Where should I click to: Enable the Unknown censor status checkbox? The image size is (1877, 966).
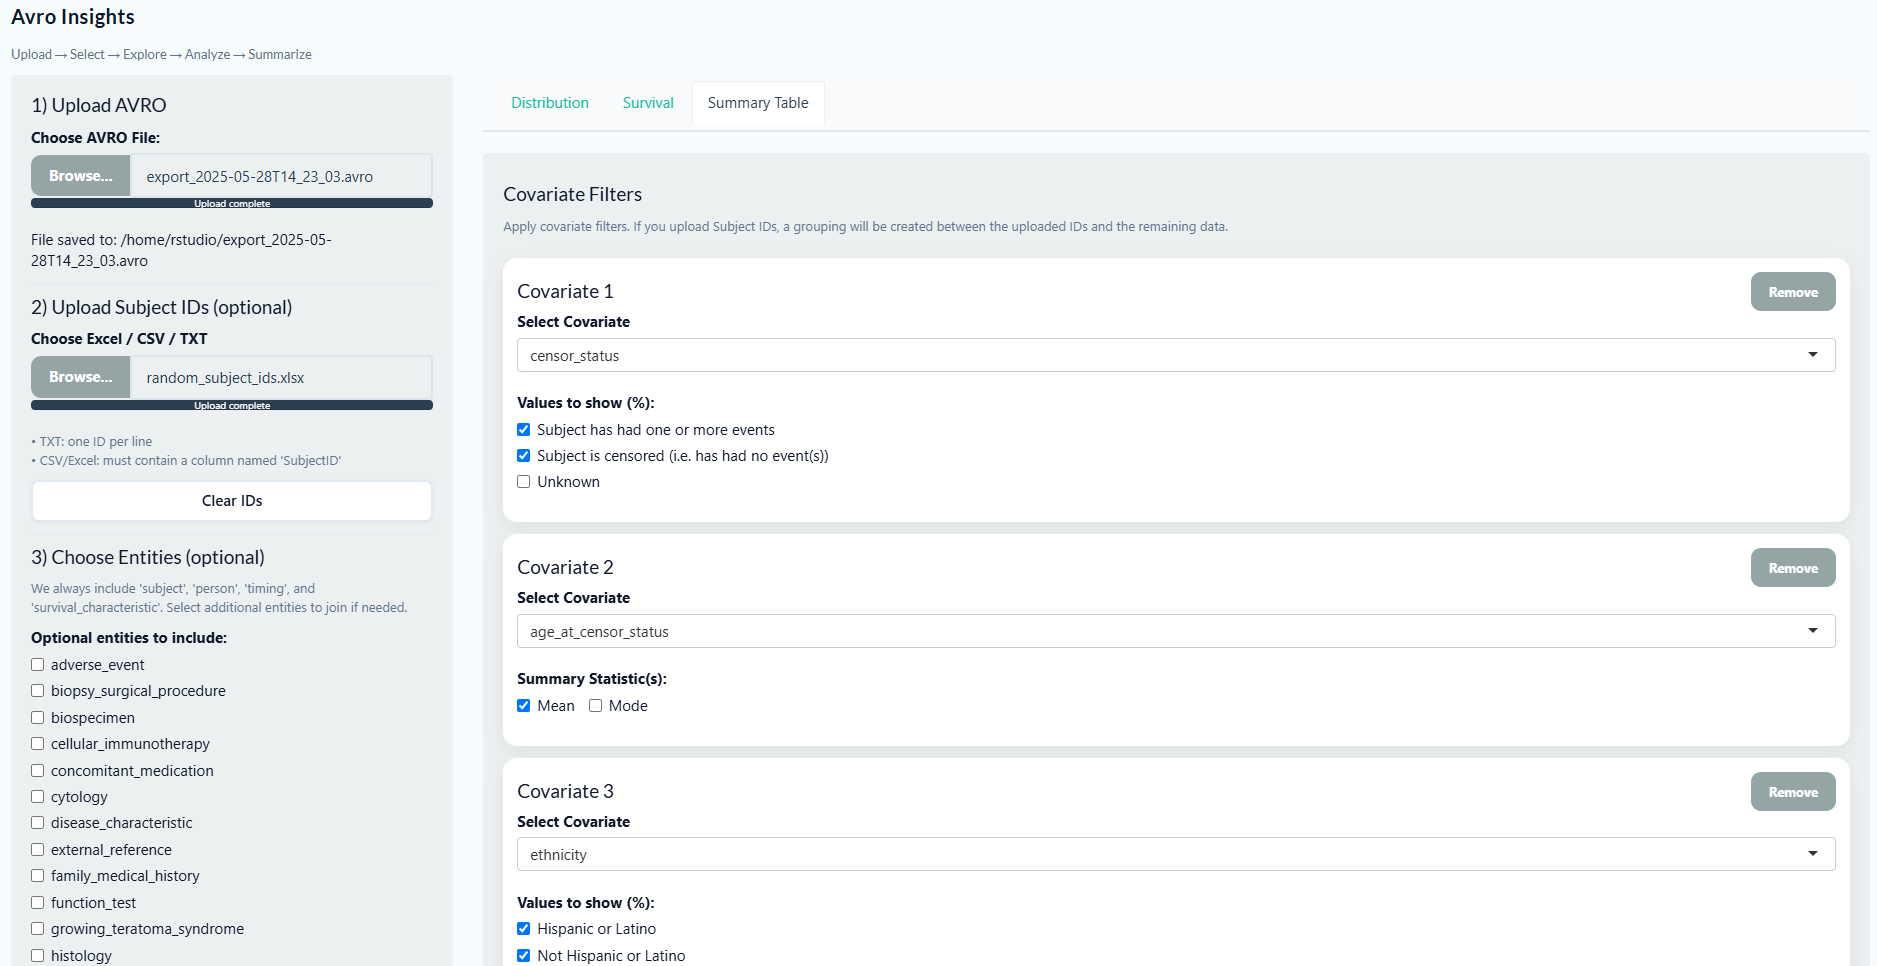point(524,482)
